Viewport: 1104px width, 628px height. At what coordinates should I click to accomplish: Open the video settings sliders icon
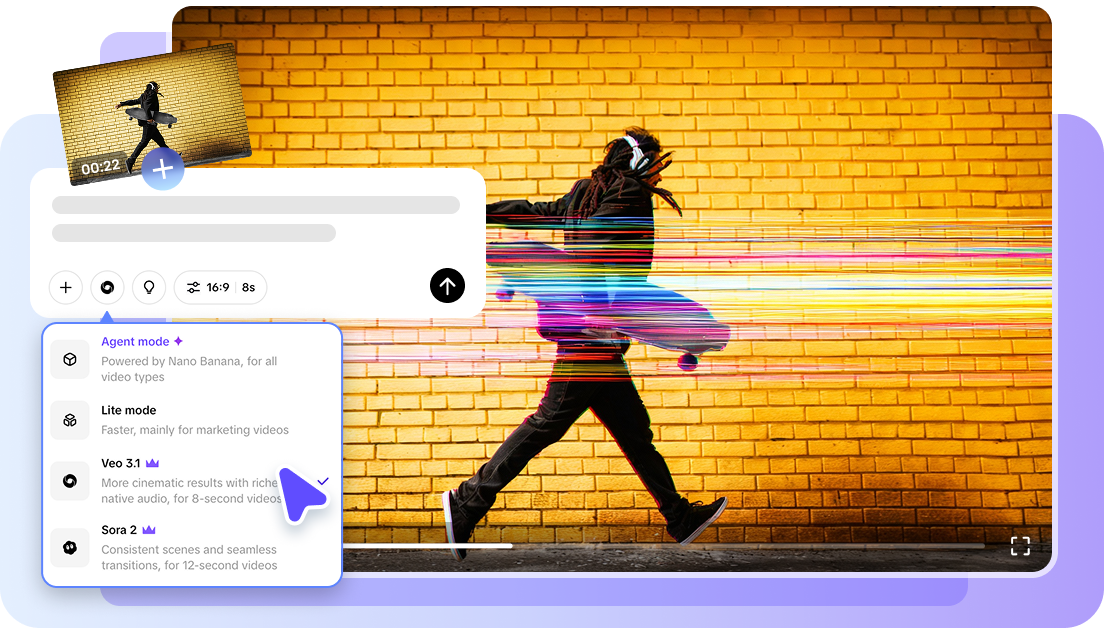coord(194,287)
